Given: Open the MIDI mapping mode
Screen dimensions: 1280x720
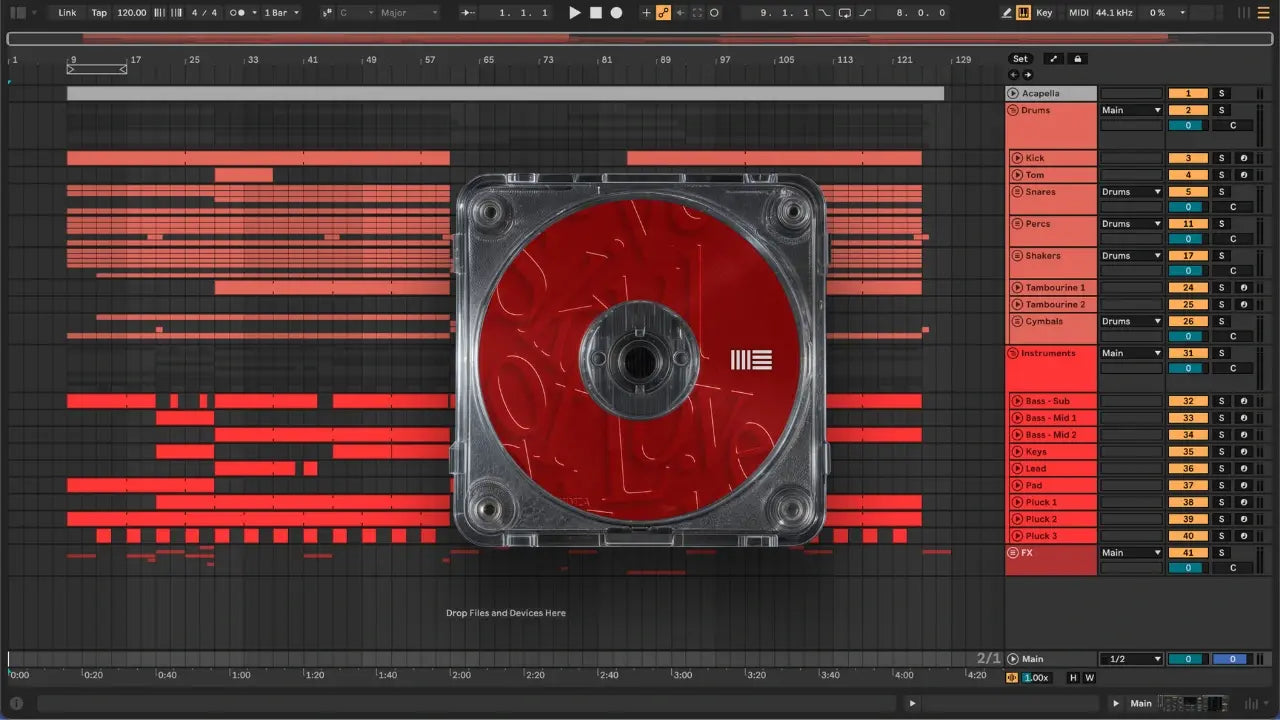Looking at the screenshot, I should (x=1078, y=13).
